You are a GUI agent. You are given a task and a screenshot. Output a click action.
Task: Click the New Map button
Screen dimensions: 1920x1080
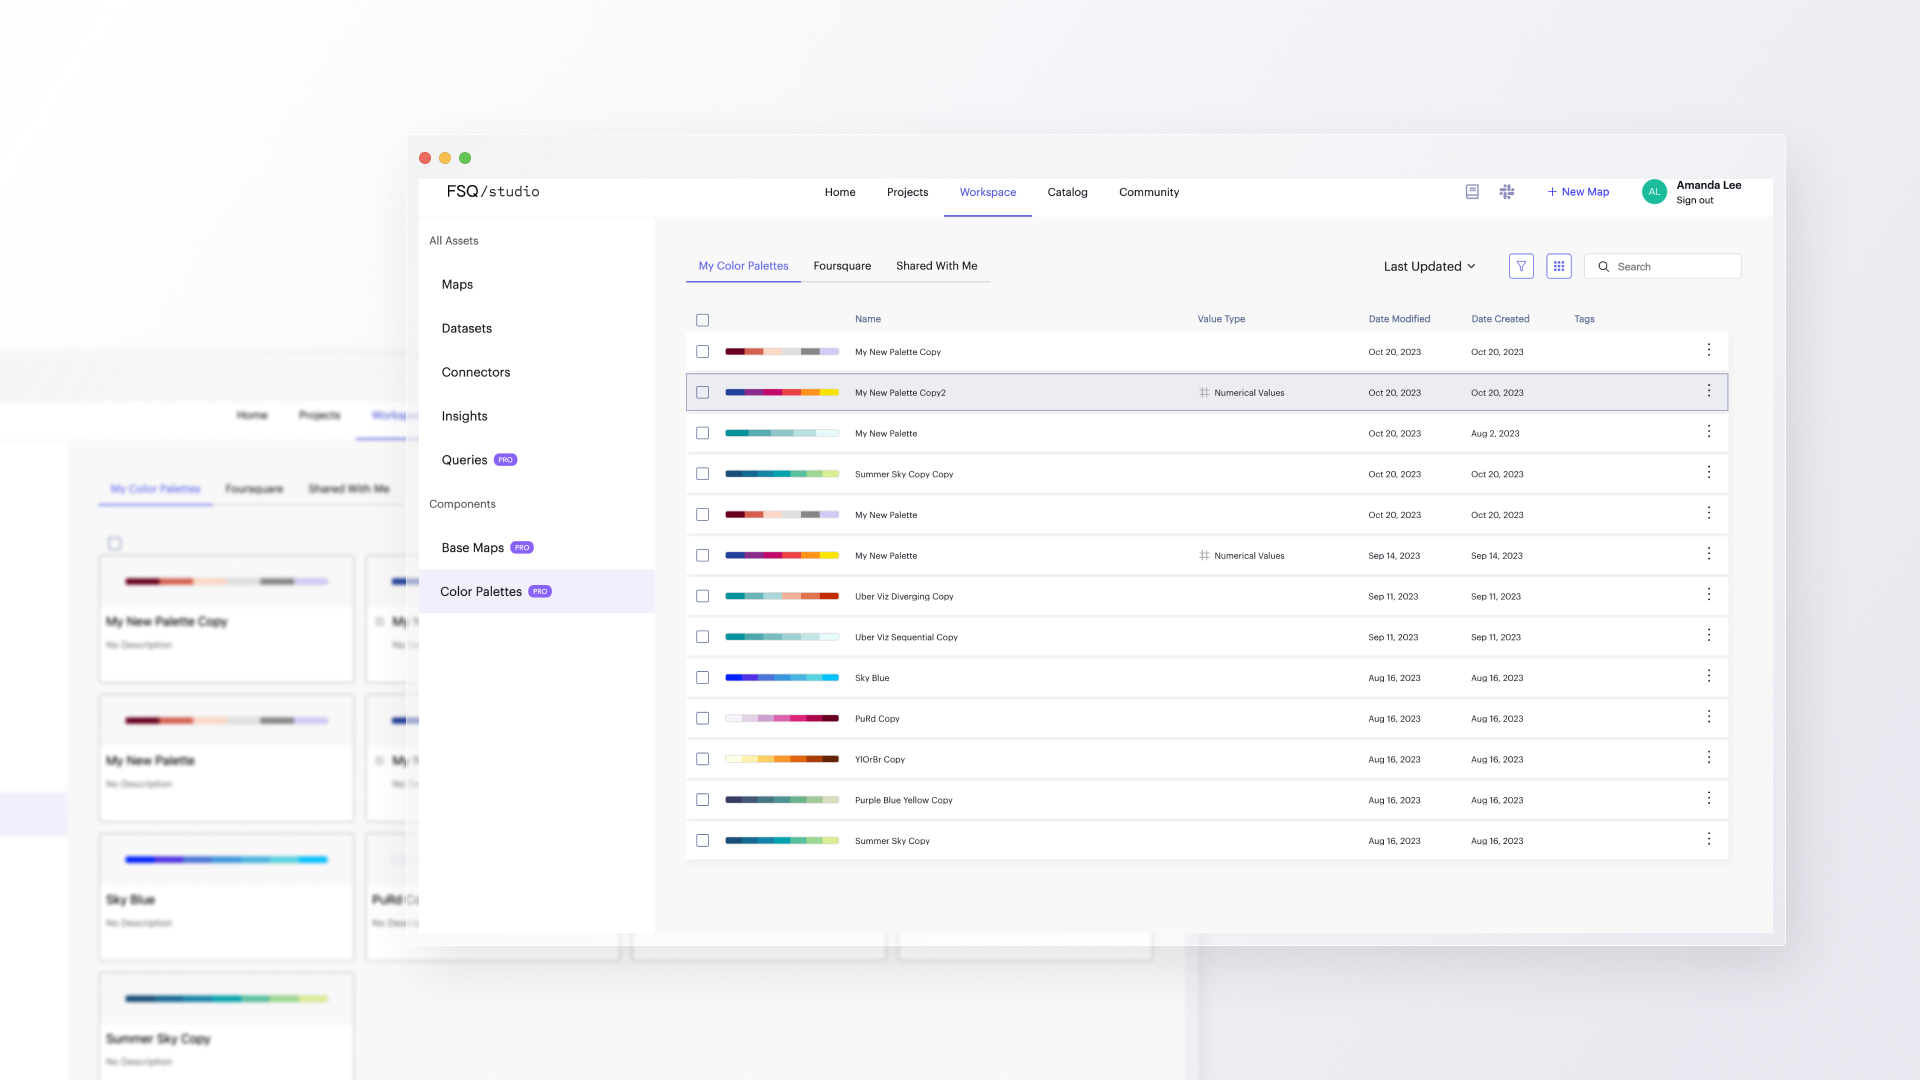coord(1578,192)
